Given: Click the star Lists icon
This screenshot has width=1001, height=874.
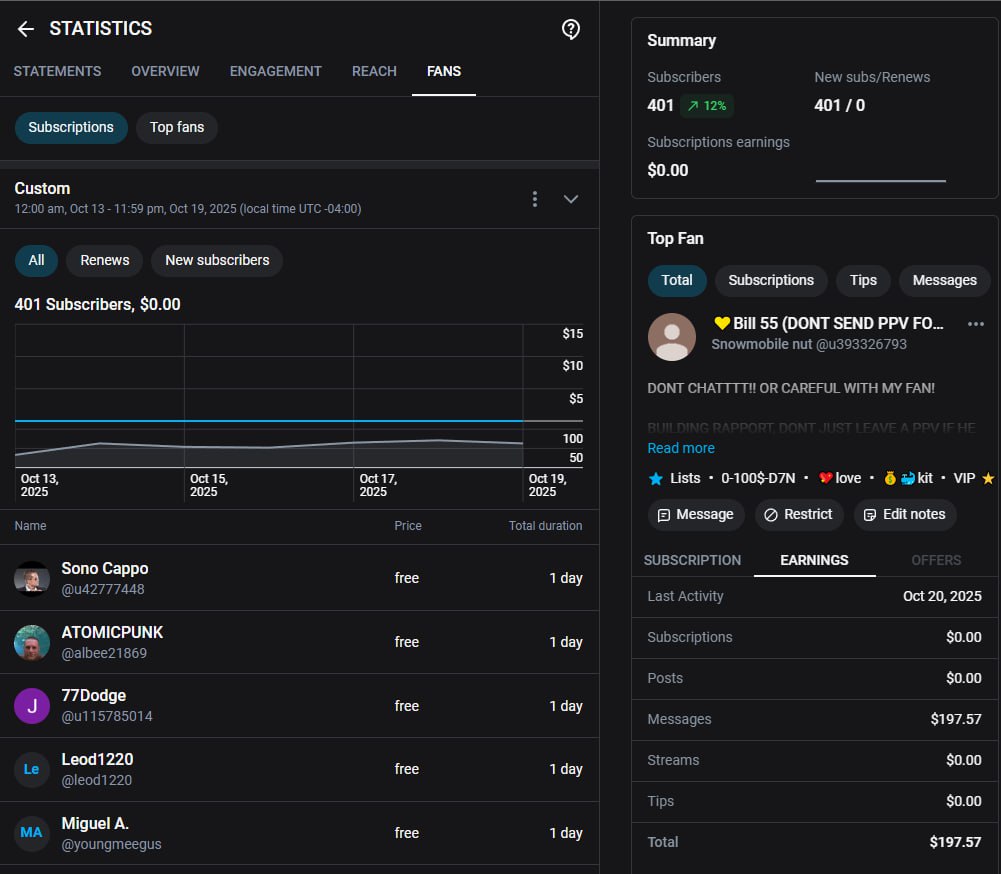Looking at the screenshot, I should tap(656, 478).
